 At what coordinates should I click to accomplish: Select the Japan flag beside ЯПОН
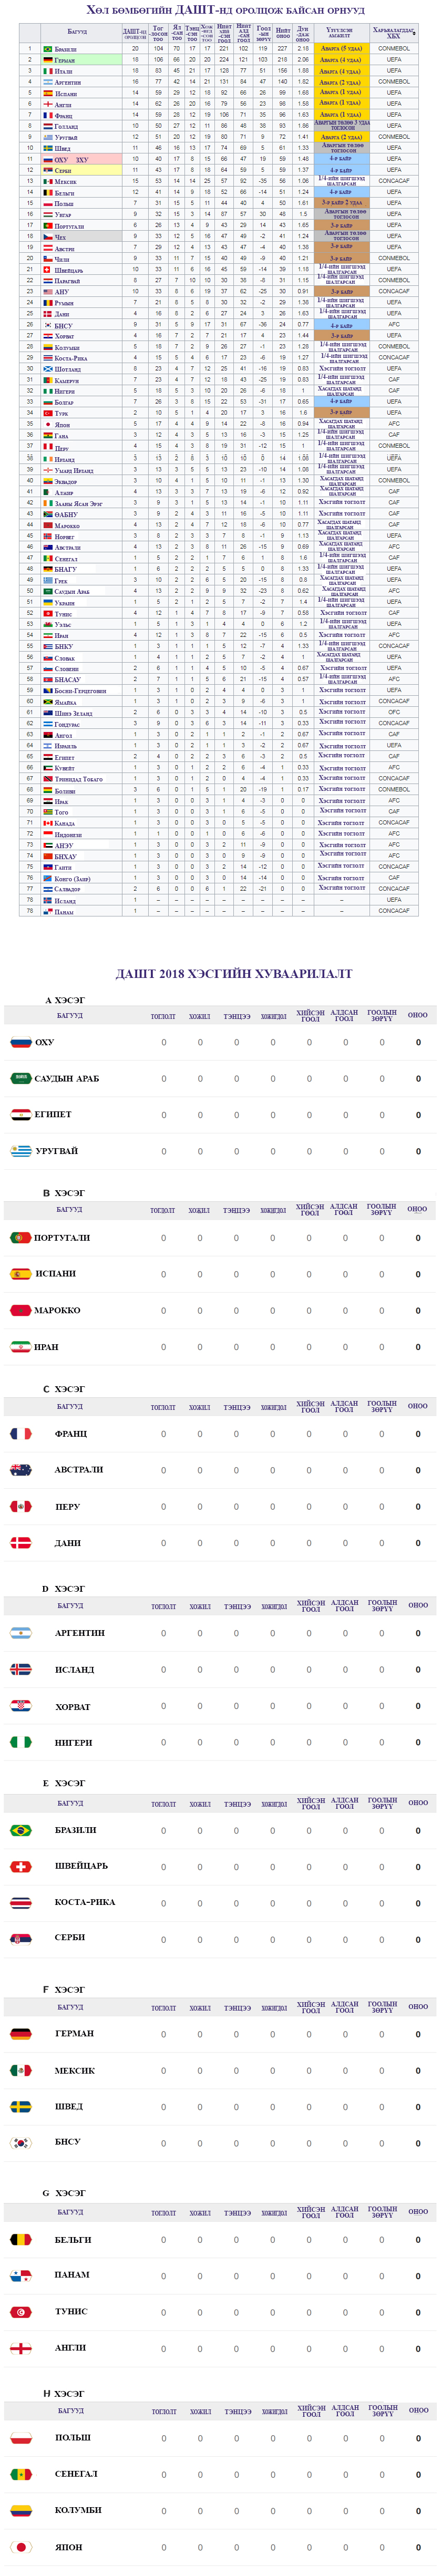coord(20,2546)
